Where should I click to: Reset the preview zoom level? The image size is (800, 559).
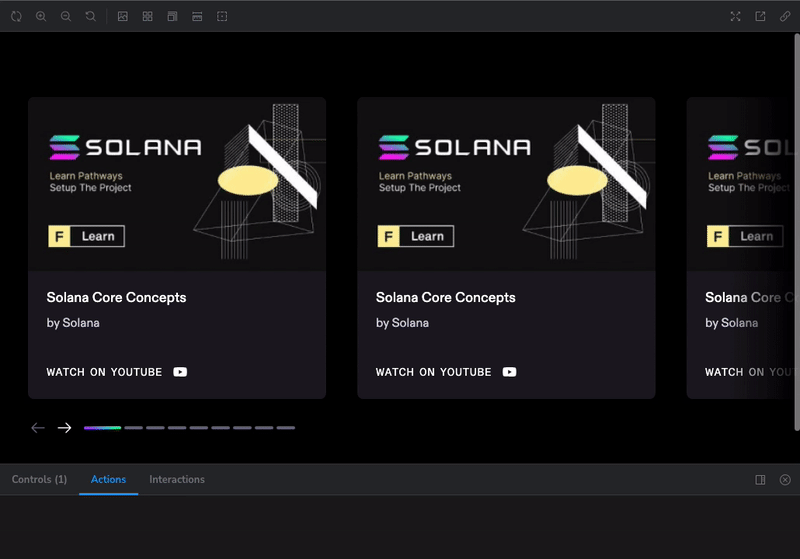[91, 16]
